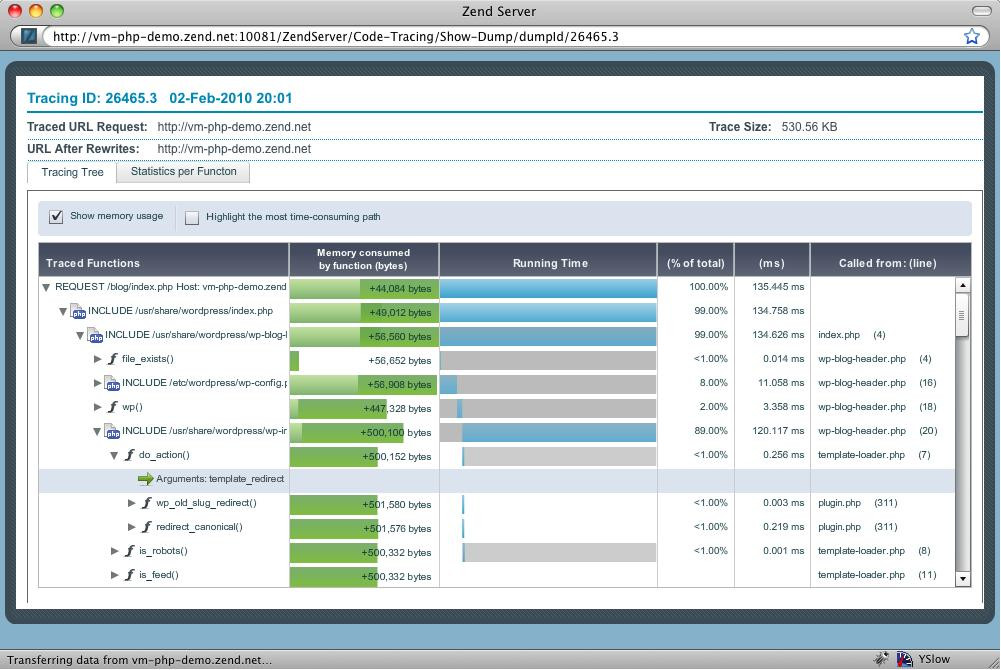Click template-loader.php (11) called-from entry
This screenshot has height=670, width=1001.
(x=877, y=575)
